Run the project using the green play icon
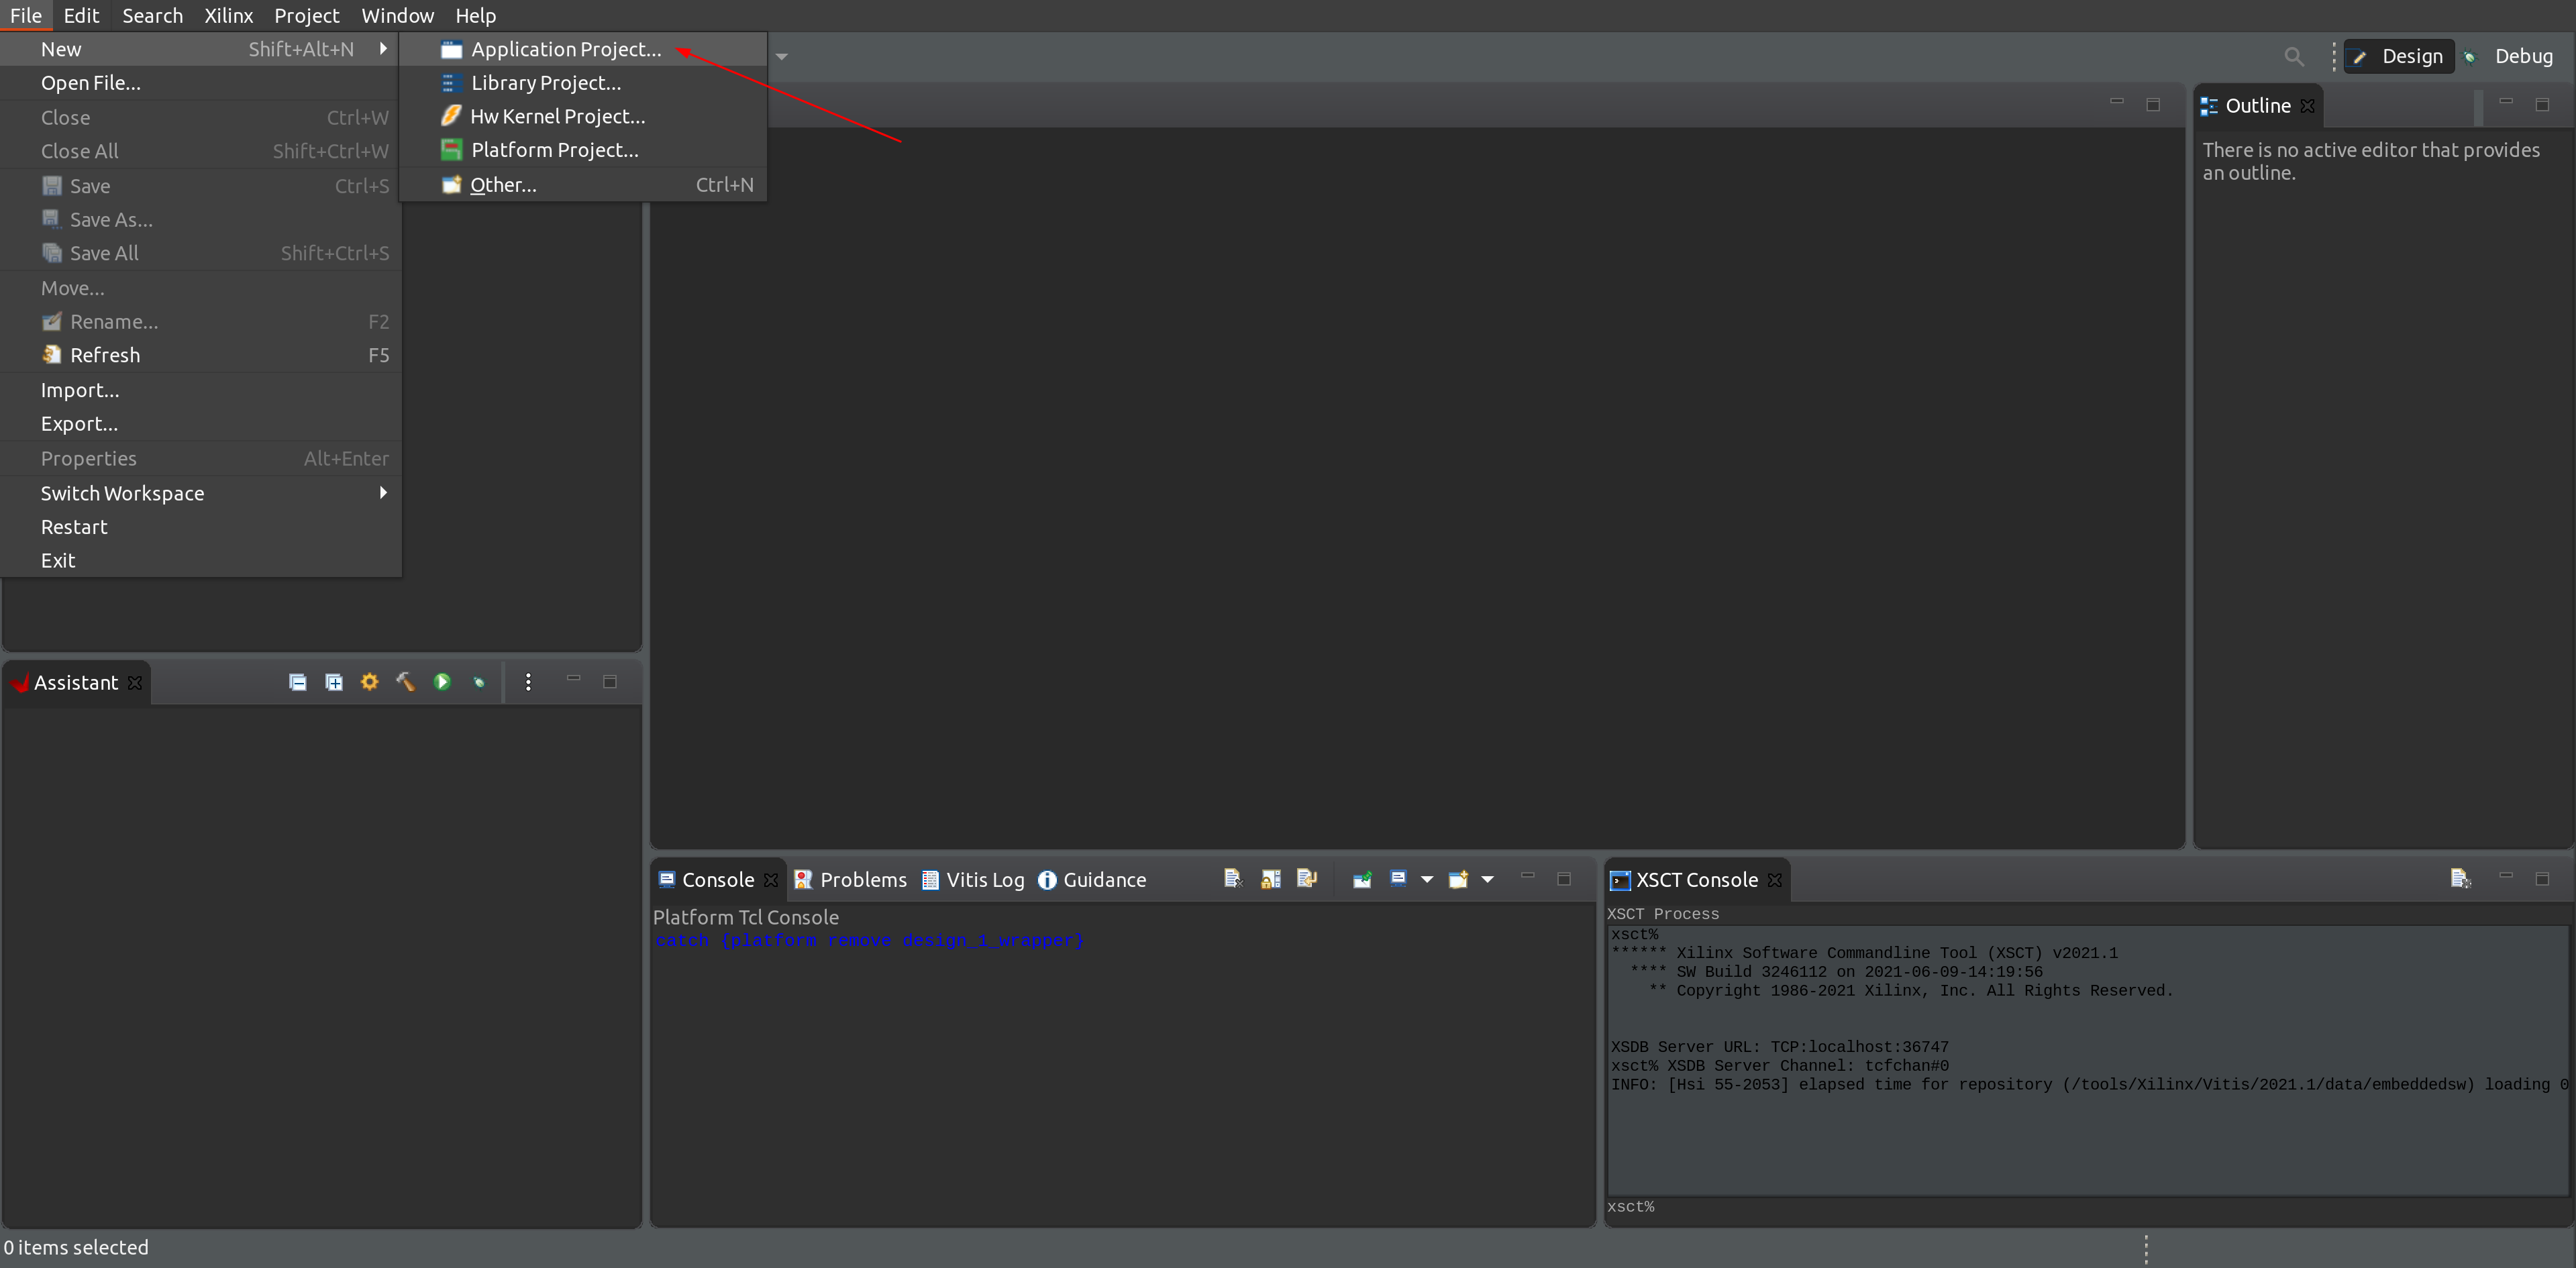2576x1268 pixels. [x=442, y=682]
